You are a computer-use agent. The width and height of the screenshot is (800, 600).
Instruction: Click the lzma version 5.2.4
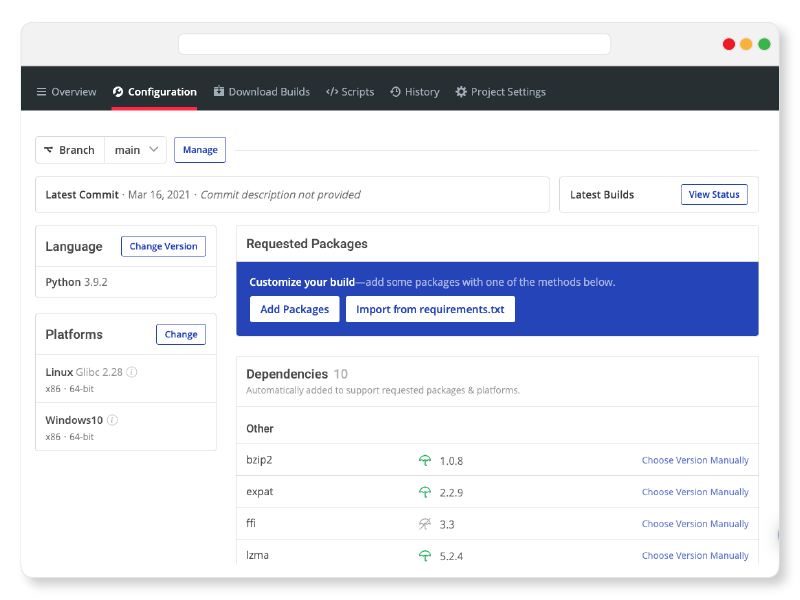[x=451, y=556]
